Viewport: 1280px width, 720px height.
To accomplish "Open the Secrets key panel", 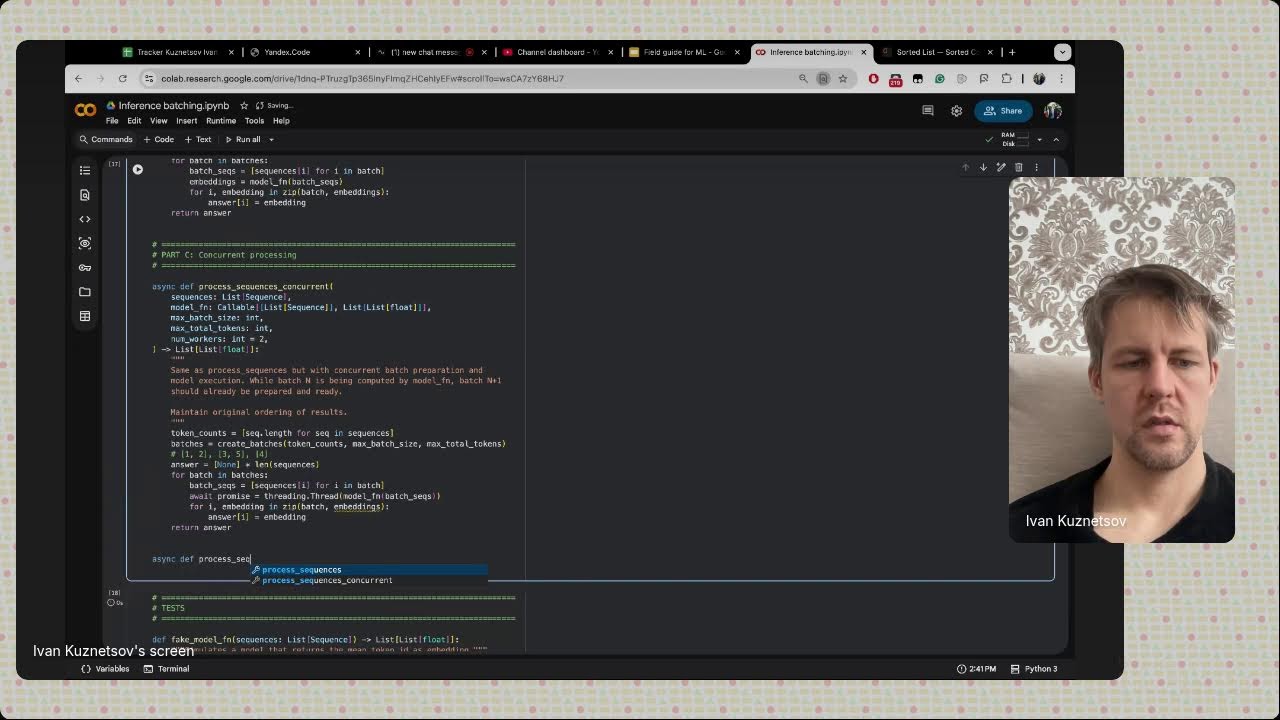I will pos(85,267).
